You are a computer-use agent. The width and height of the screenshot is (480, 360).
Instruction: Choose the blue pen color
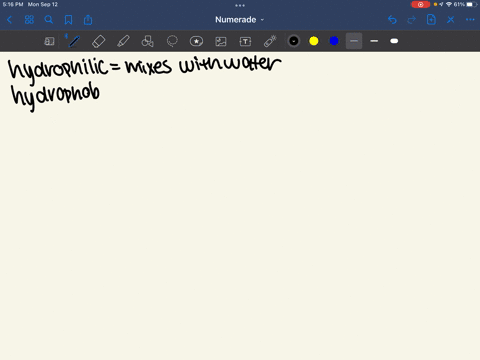tap(334, 41)
